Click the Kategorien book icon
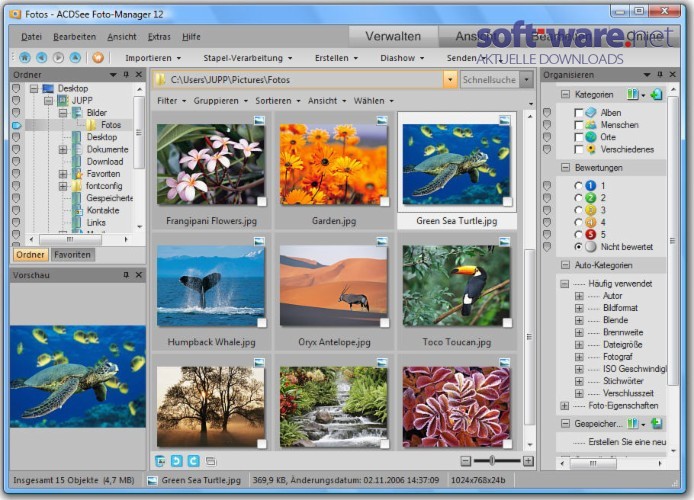Image resolution: width=694 pixels, height=500 pixels. click(x=633, y=94)
